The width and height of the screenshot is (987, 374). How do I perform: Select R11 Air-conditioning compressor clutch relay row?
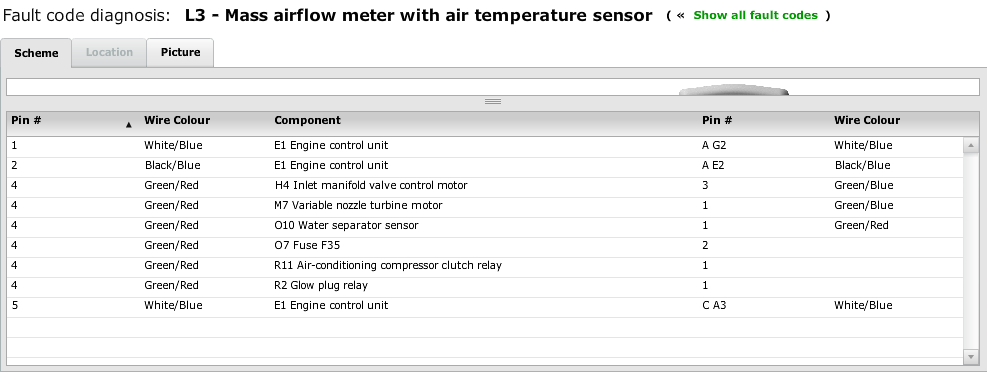tap(485, 265)
